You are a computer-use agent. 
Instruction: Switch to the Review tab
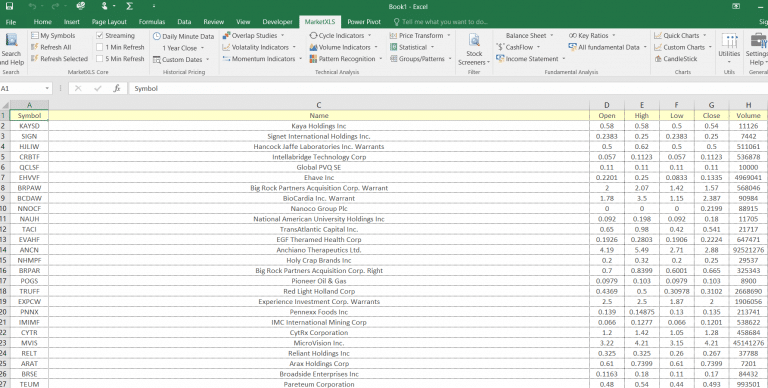(214, 22)
